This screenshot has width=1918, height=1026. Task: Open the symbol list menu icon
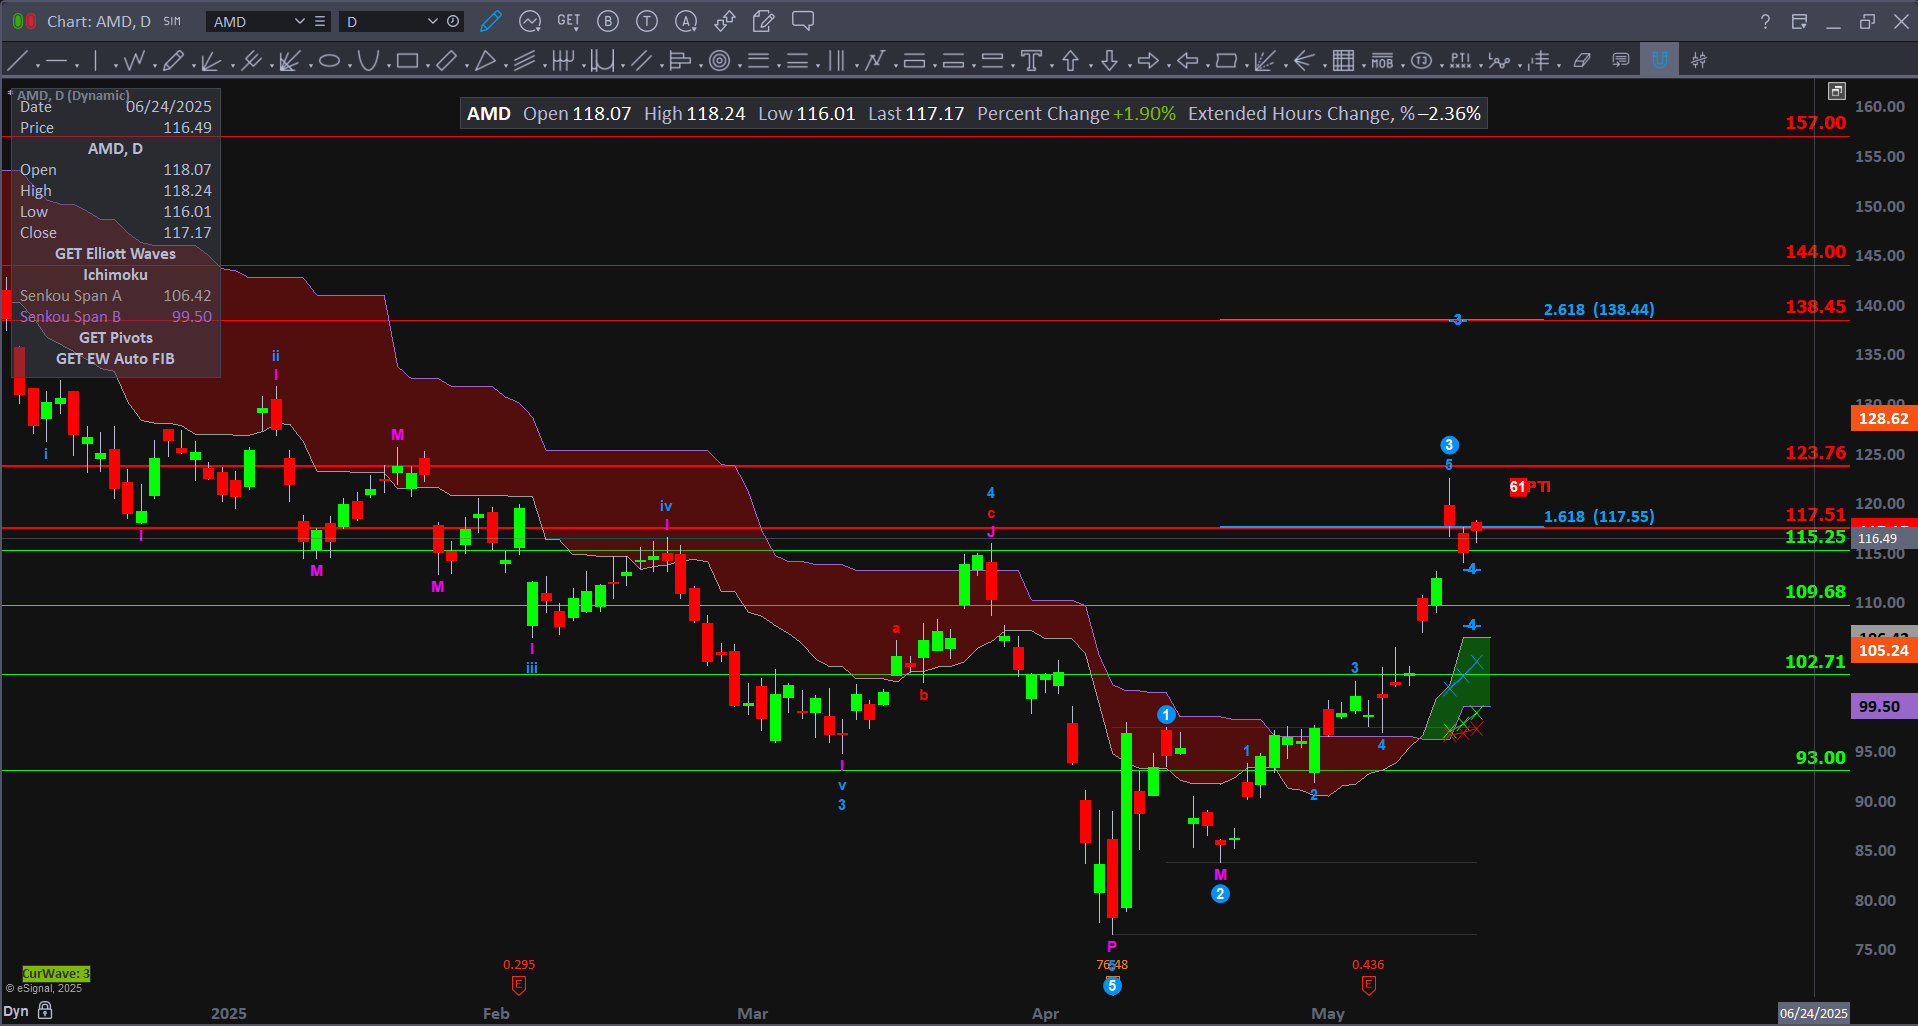tap(320, 21)
